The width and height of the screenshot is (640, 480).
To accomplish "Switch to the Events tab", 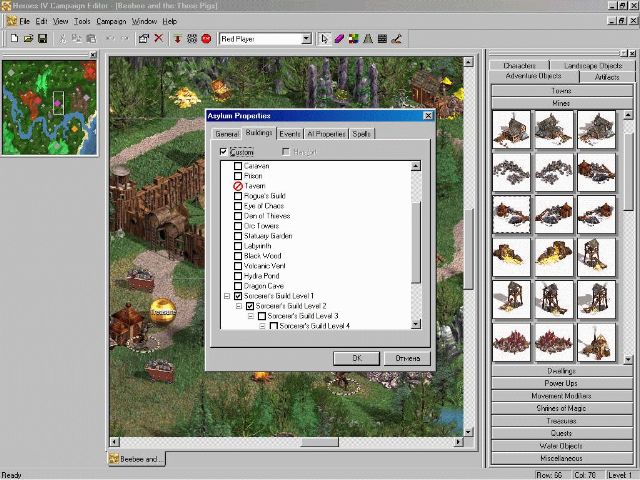I will pyautogui.click(x=290, y=134).
